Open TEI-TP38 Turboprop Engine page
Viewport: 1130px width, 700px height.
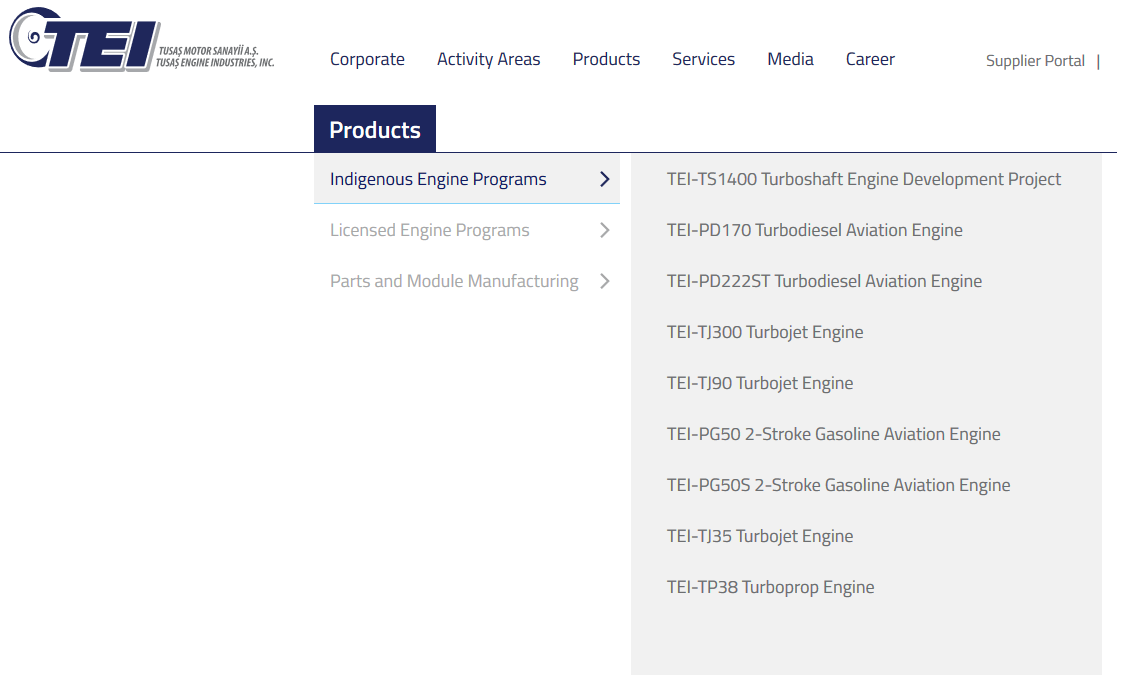click(770, 587)
